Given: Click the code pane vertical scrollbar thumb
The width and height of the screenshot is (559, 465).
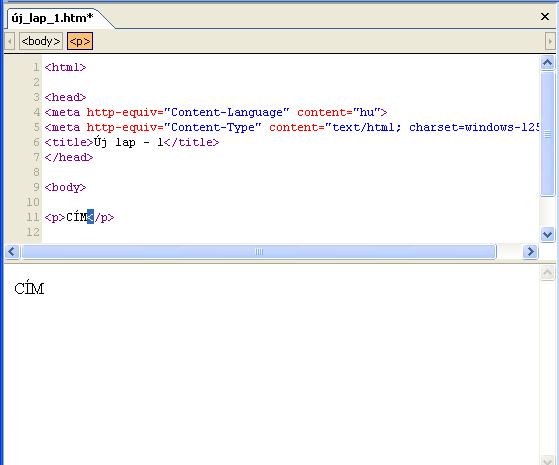Looking at the screenshot, I should [548, 134].
